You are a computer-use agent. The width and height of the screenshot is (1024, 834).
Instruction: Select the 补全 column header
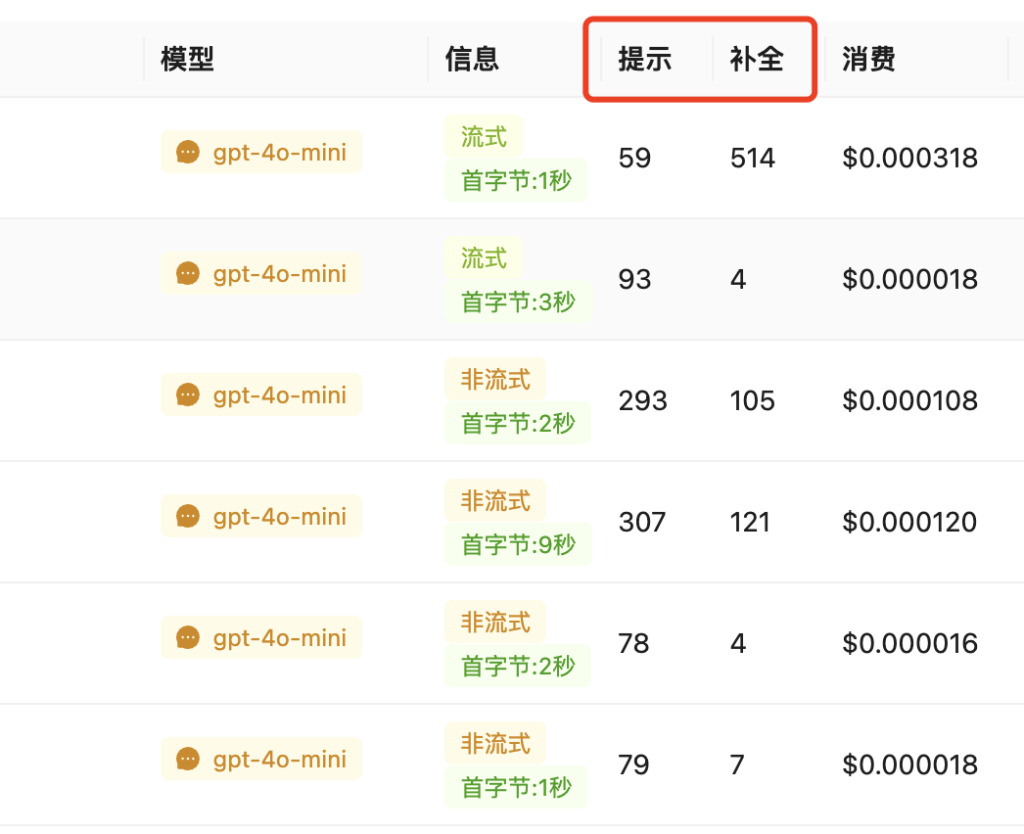tap(756, 59)
